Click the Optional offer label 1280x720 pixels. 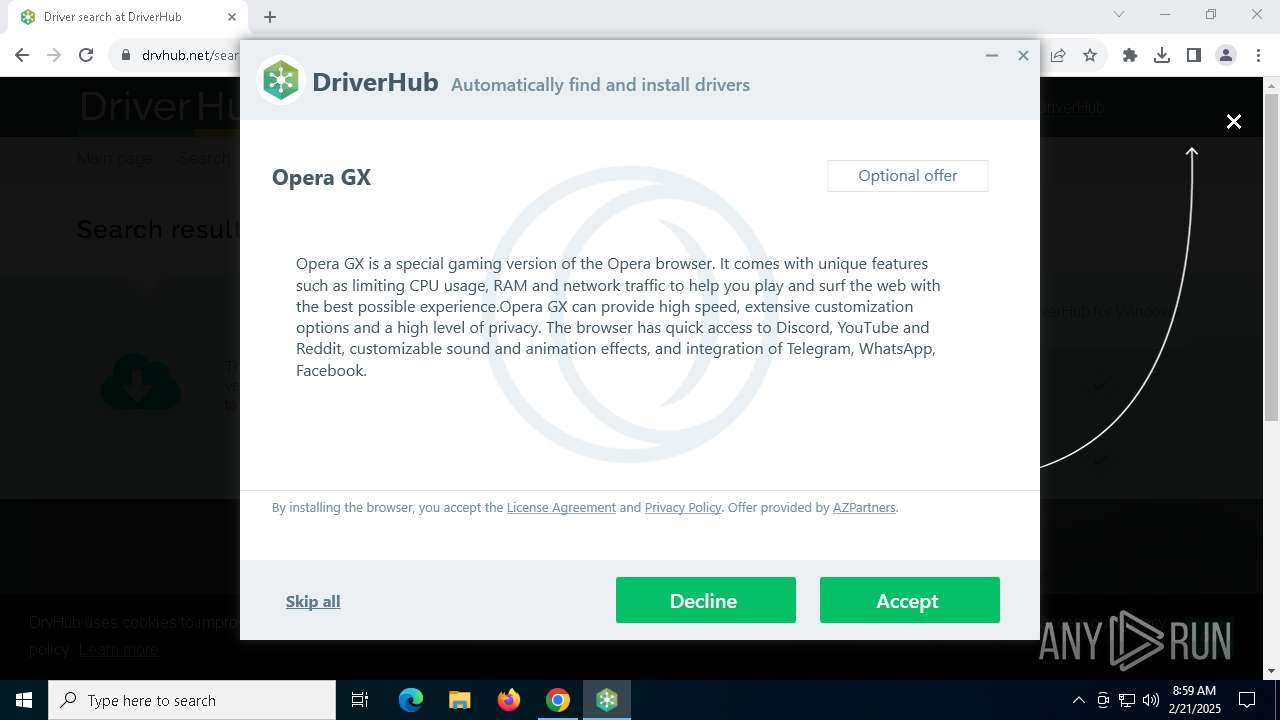coord(908,176)
